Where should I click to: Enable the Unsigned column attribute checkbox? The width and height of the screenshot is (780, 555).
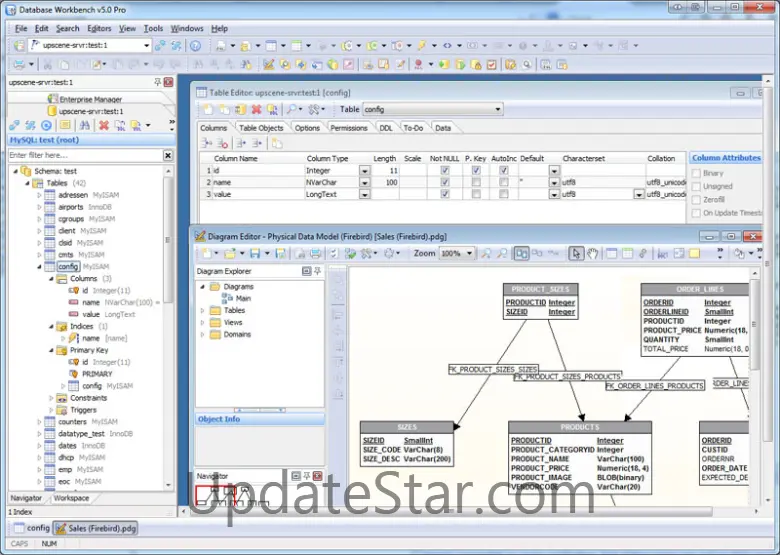point(696,186)
